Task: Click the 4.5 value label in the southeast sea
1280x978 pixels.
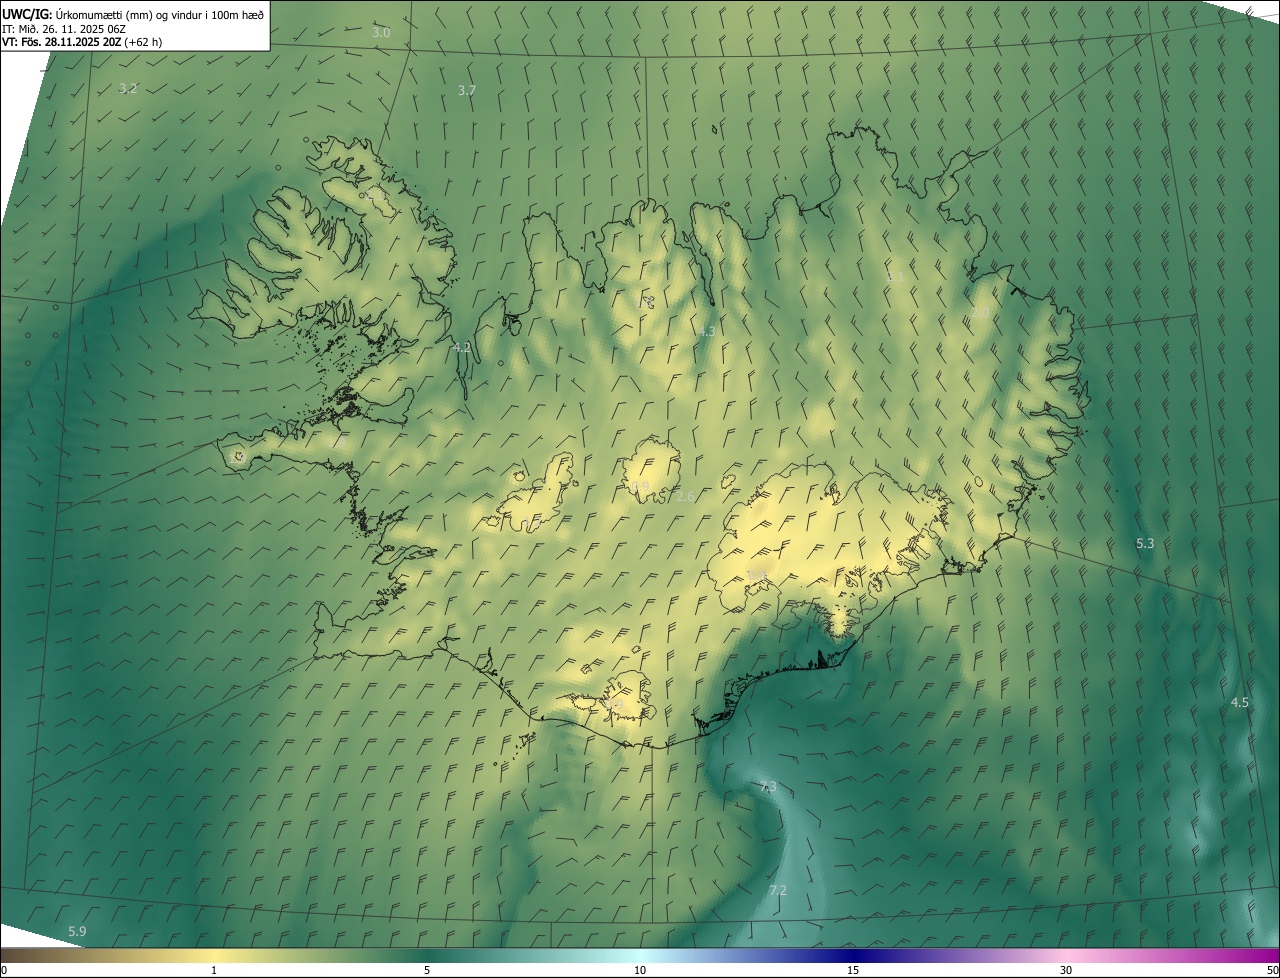Action: point(1239,703)
